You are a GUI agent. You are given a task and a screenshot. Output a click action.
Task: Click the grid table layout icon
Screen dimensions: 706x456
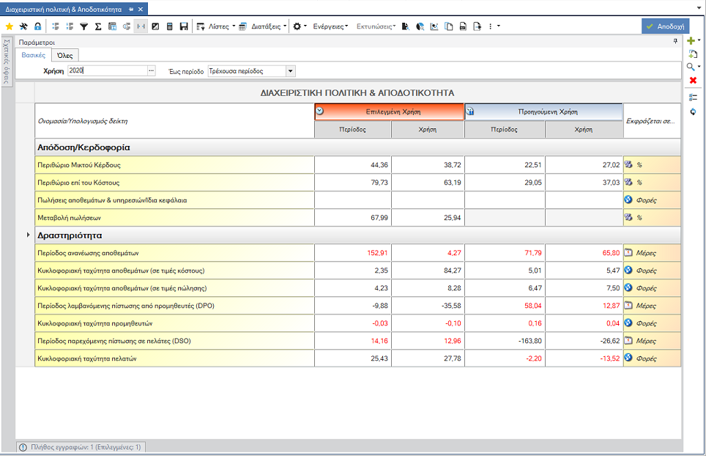click(x=112, y=27)
